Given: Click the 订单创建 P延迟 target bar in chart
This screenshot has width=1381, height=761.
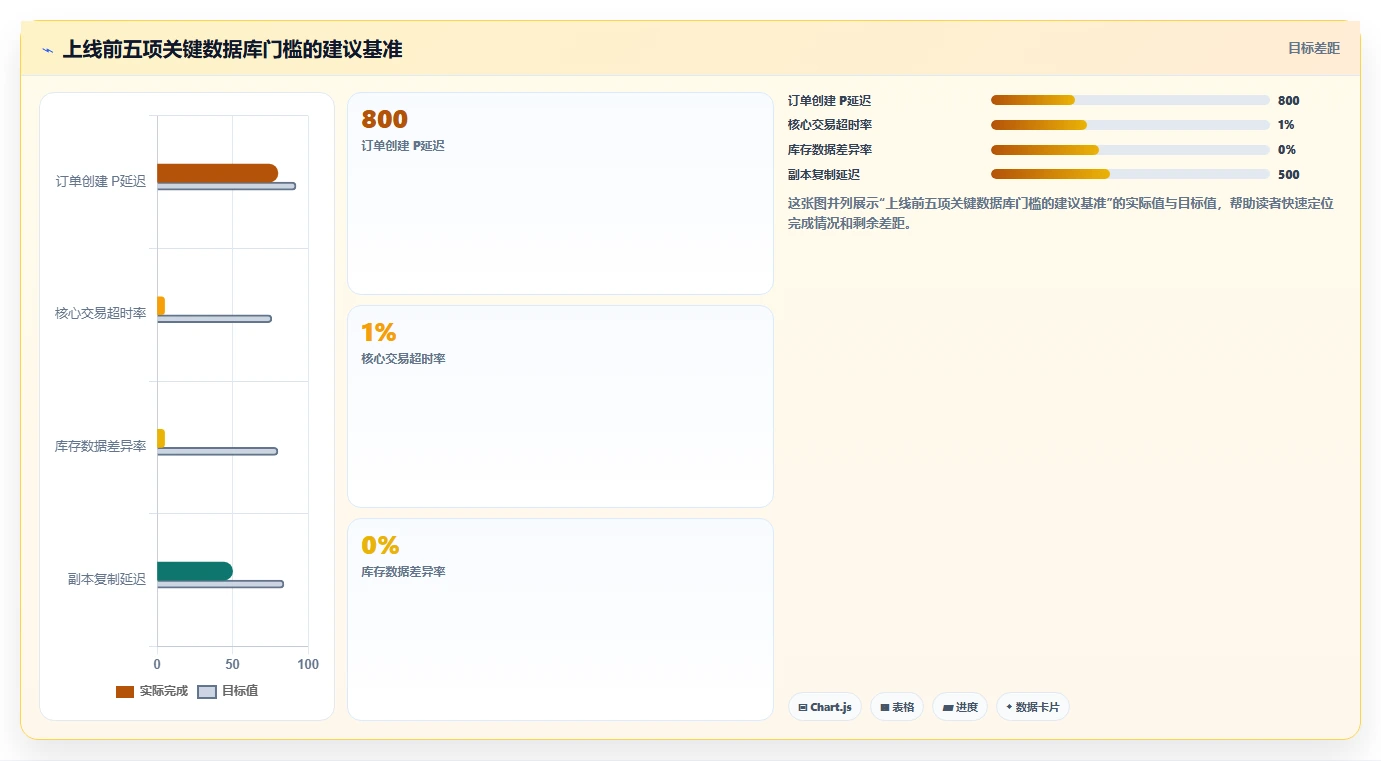Looking at the screenshot, I should point(226,186).
